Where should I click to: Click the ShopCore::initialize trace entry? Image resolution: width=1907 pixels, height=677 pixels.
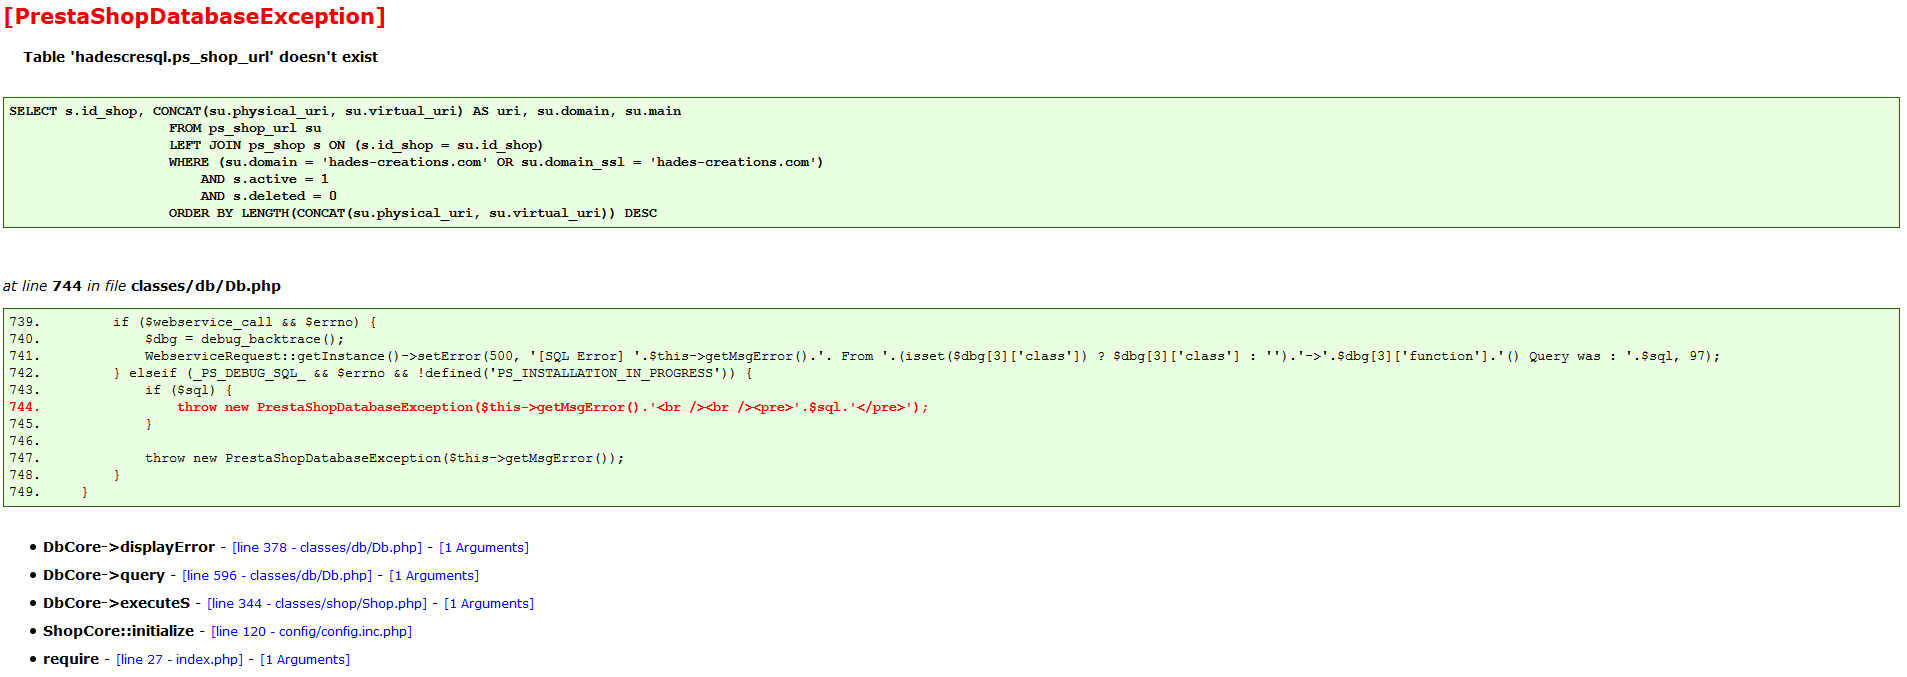119,631
